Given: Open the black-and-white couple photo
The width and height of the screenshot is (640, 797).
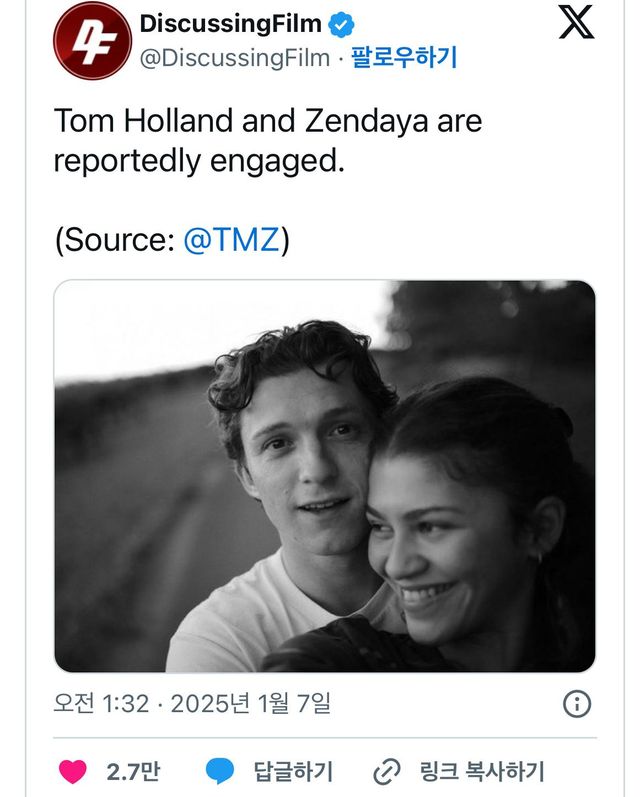Looking at the screenshot, I should tap(324, 476).
